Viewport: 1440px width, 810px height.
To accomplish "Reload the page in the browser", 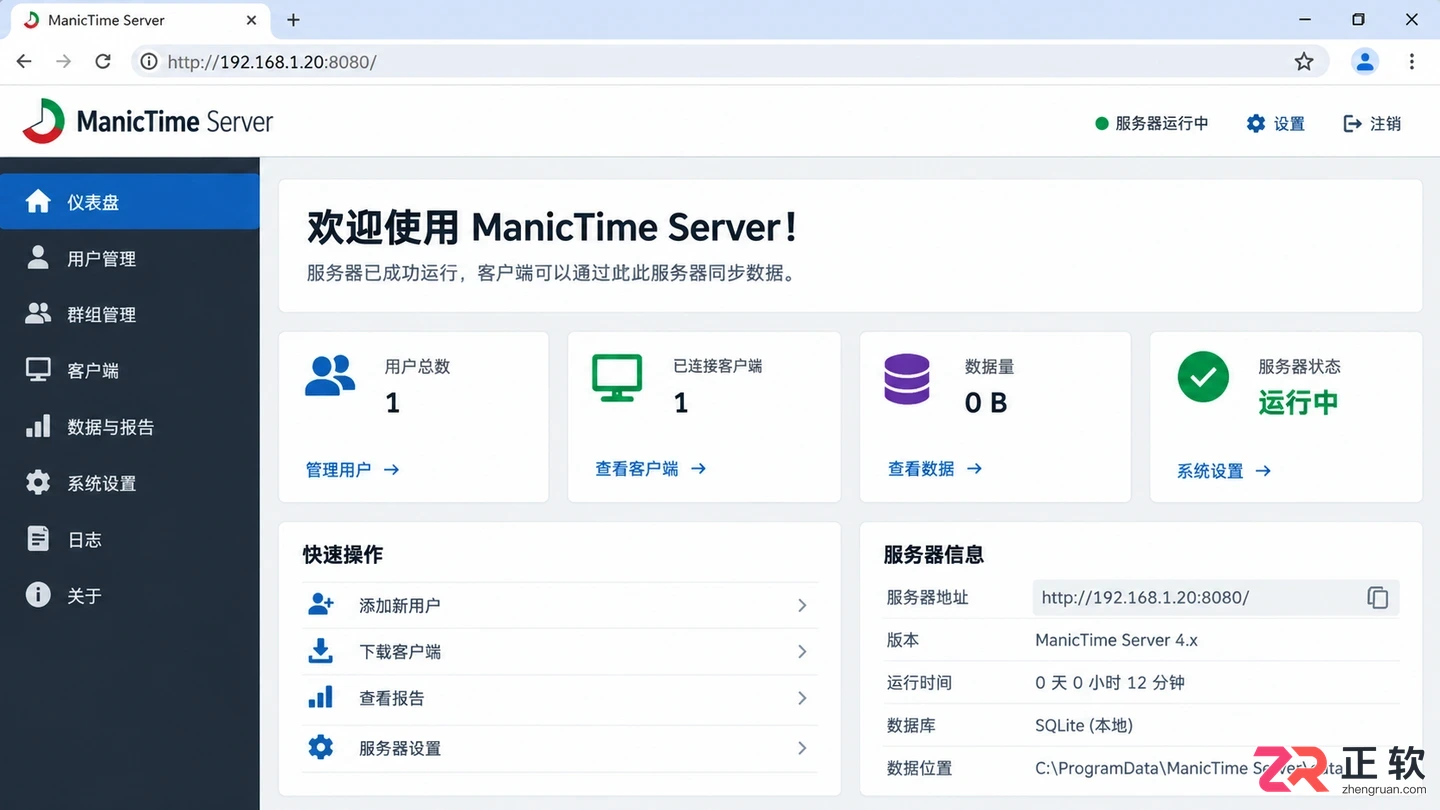I will (x=103, y=62).
